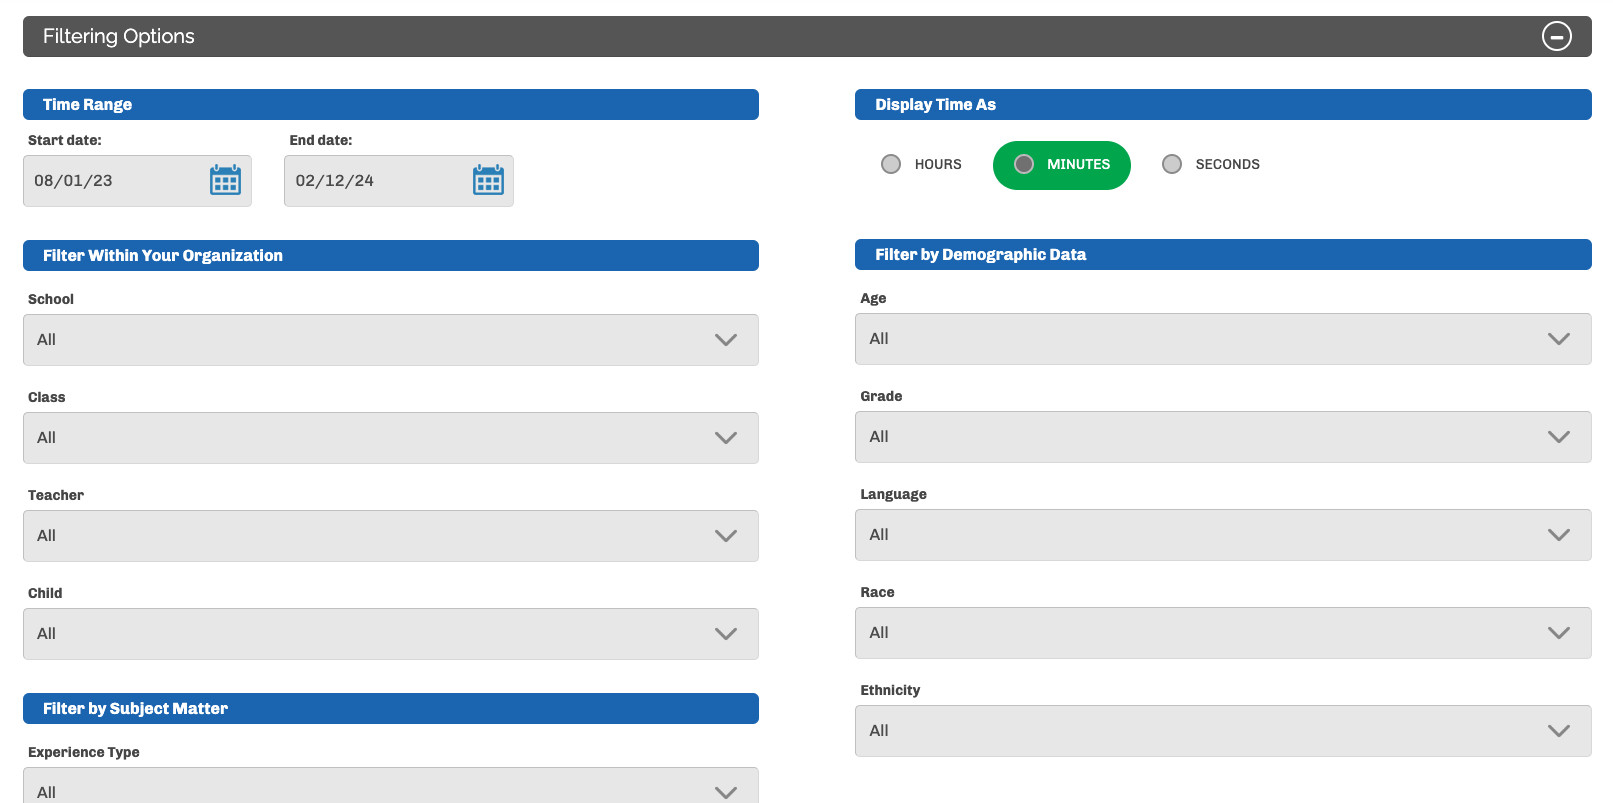Open the Class dropdown

(x=391, y=438)
